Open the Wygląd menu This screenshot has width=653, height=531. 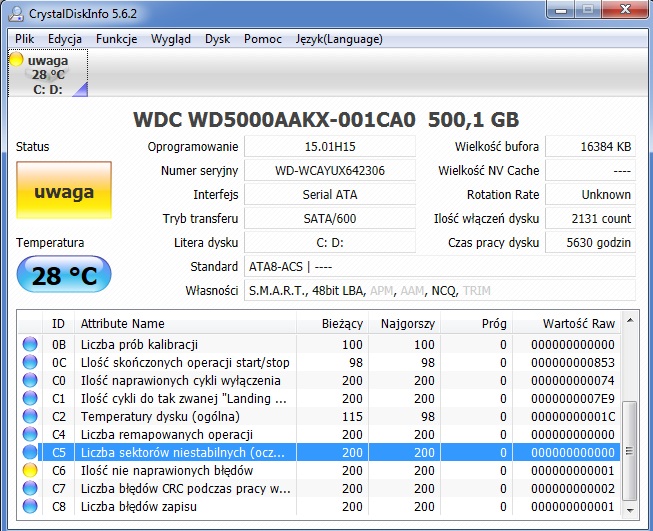click(171, 39)
